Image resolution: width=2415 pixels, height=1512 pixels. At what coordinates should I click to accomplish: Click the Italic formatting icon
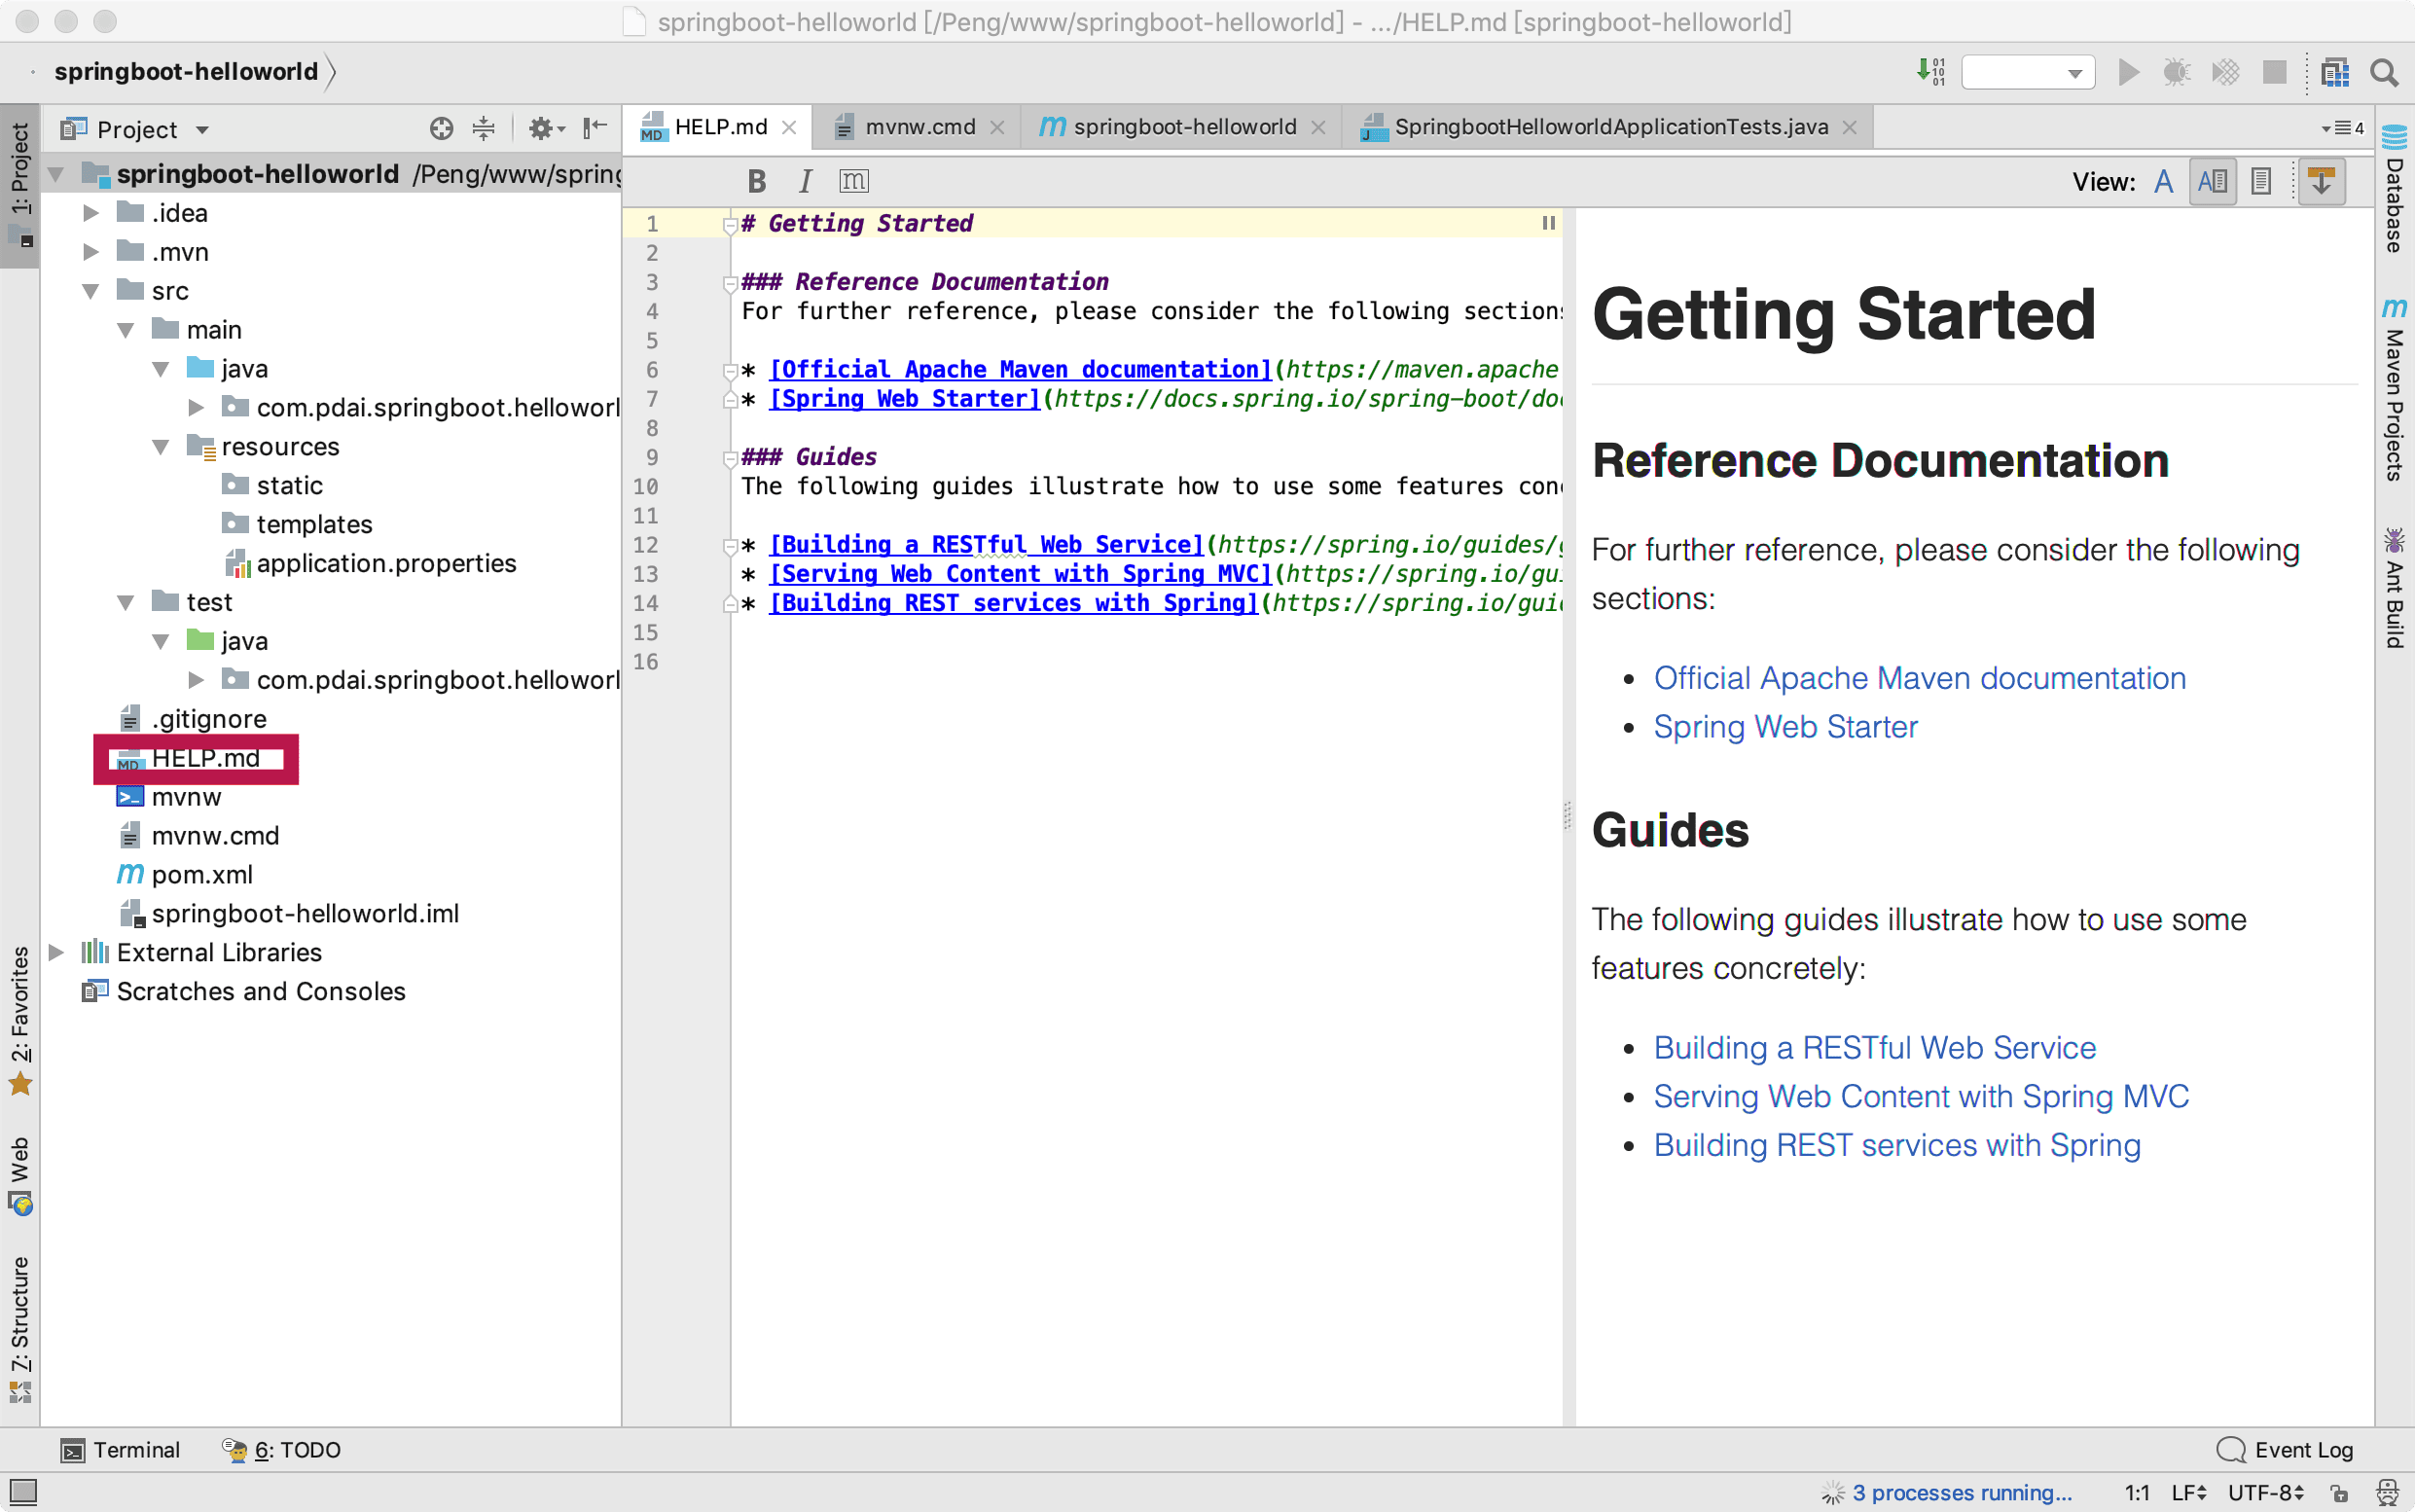coord(805,181)
